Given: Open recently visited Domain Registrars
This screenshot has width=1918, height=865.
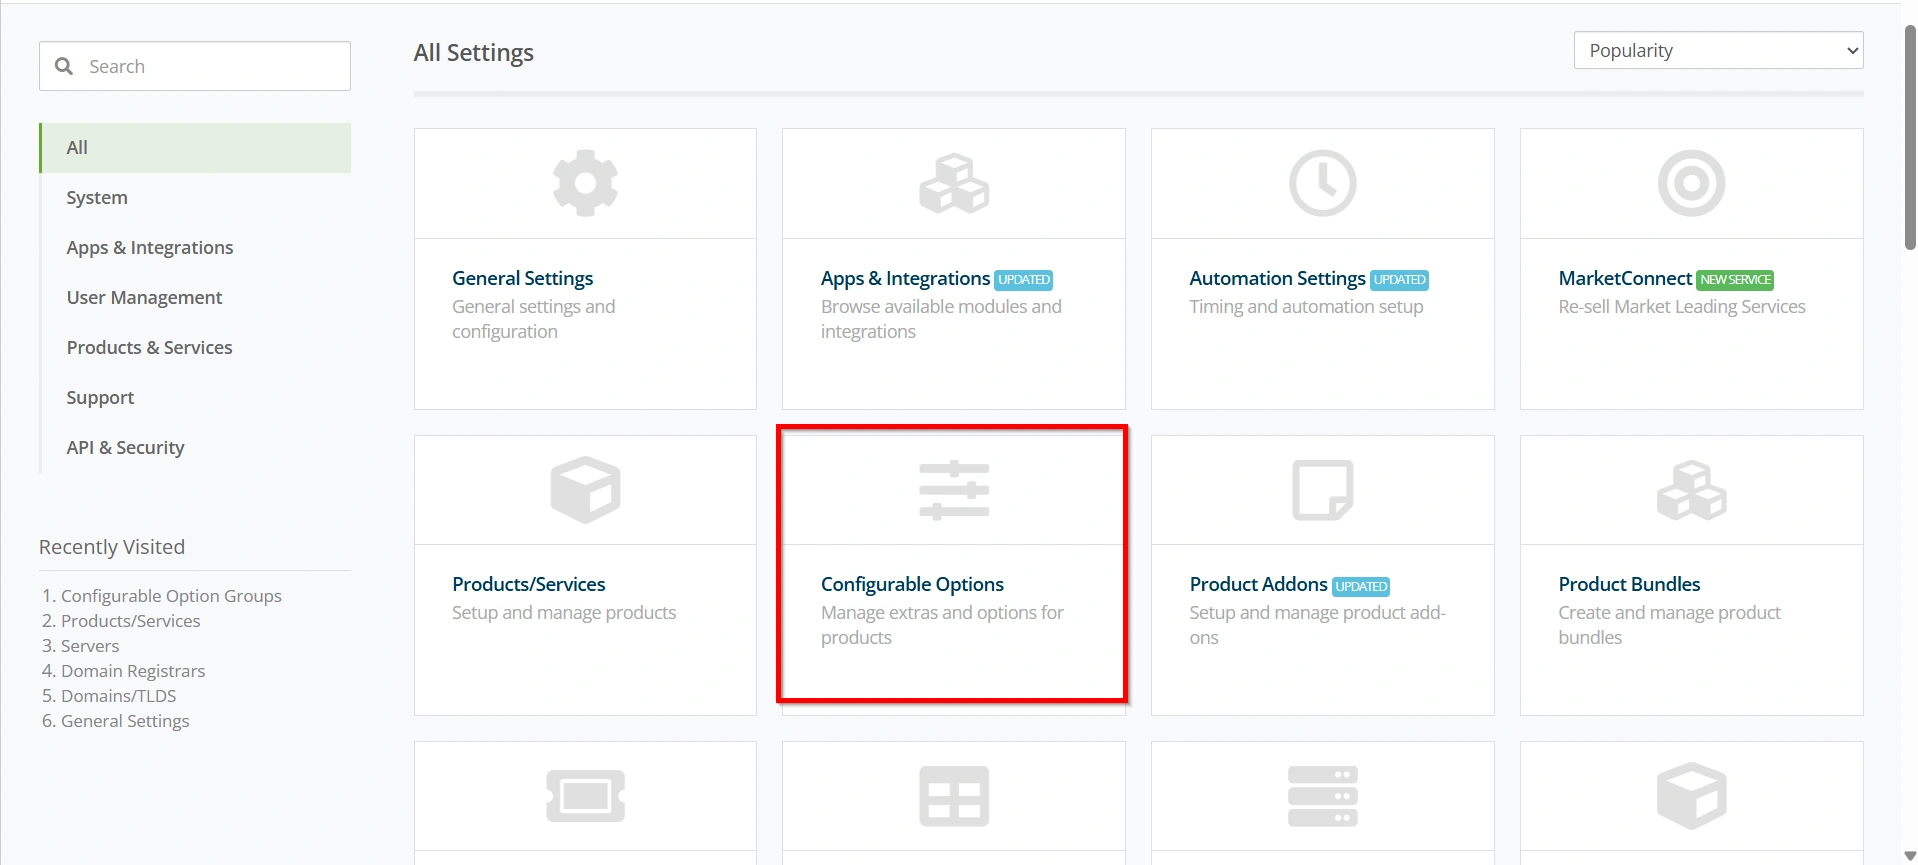Looking at the screenshot, I should point(133,671).
